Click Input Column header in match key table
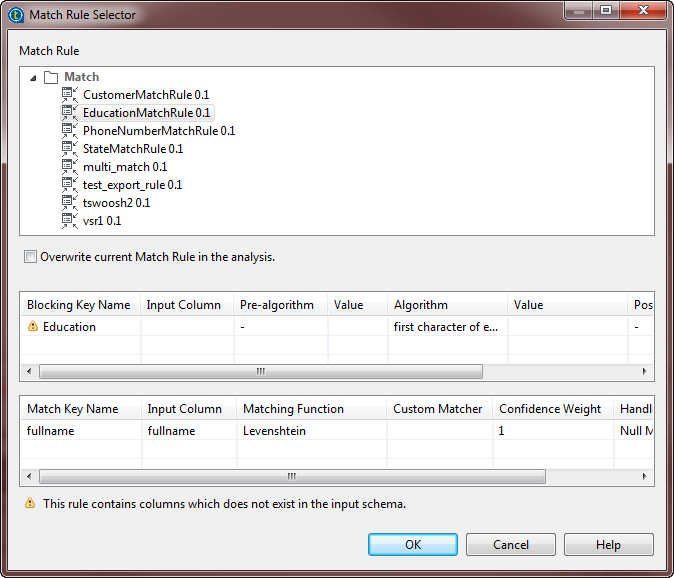Image resolution: width=674 pixels, height=578 pixels. (x=189, y=409)
